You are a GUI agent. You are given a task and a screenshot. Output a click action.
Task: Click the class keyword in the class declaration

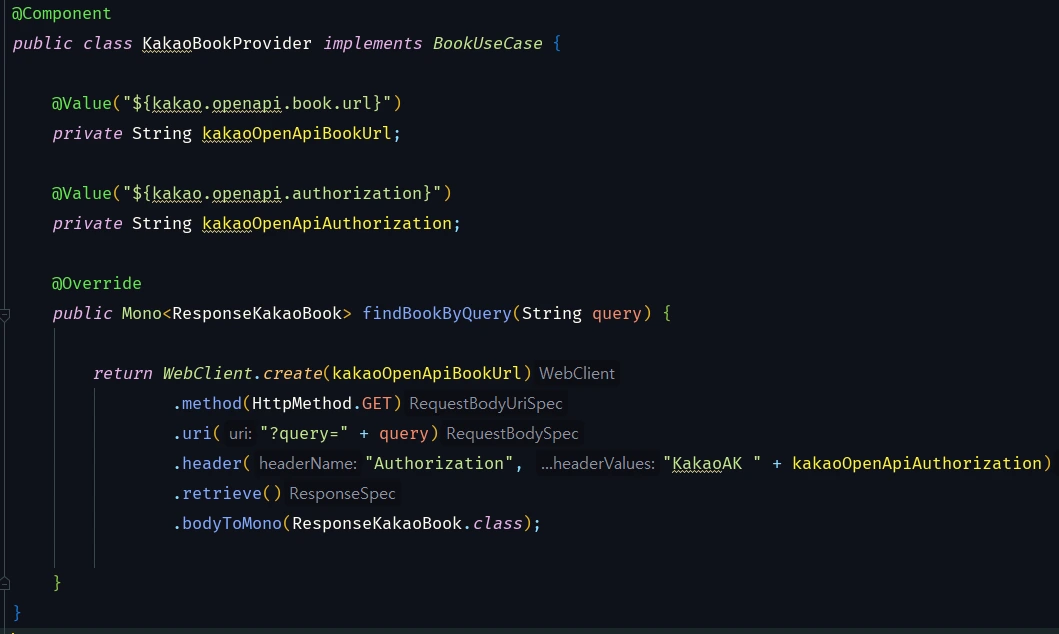point(107,43)
